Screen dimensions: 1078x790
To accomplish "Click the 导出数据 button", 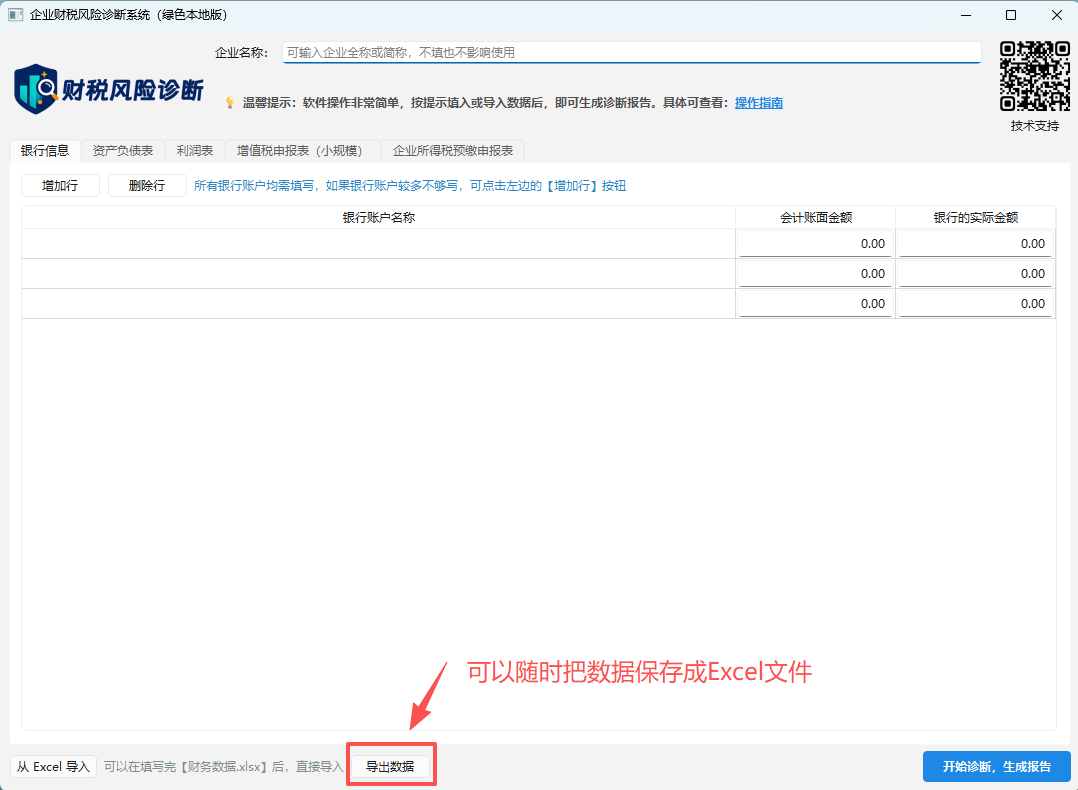I will coord(390,766).
